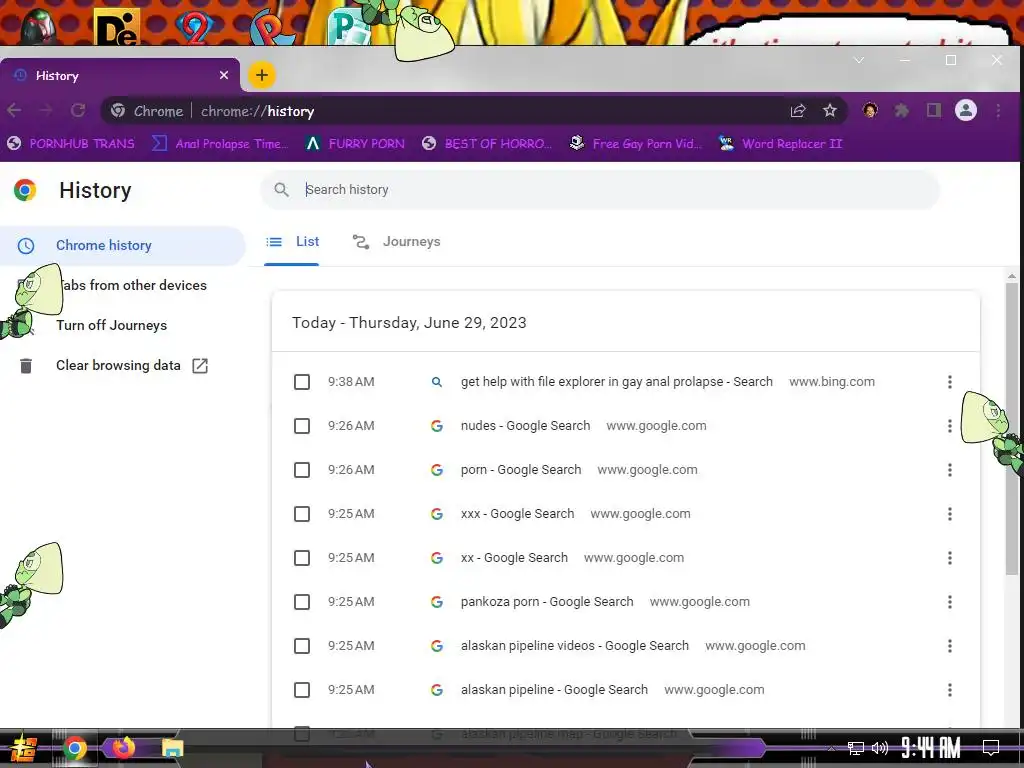Screen dimensions: 1024x768
Task: Click the Chrome logo next to History heading
Action: (25, 190)
